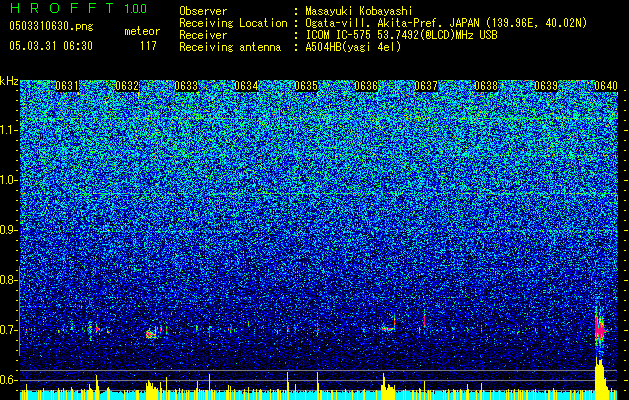Viewport: 629px width, 400px height.
Task: Click the 0639 time marker
Action: [546, 86]
